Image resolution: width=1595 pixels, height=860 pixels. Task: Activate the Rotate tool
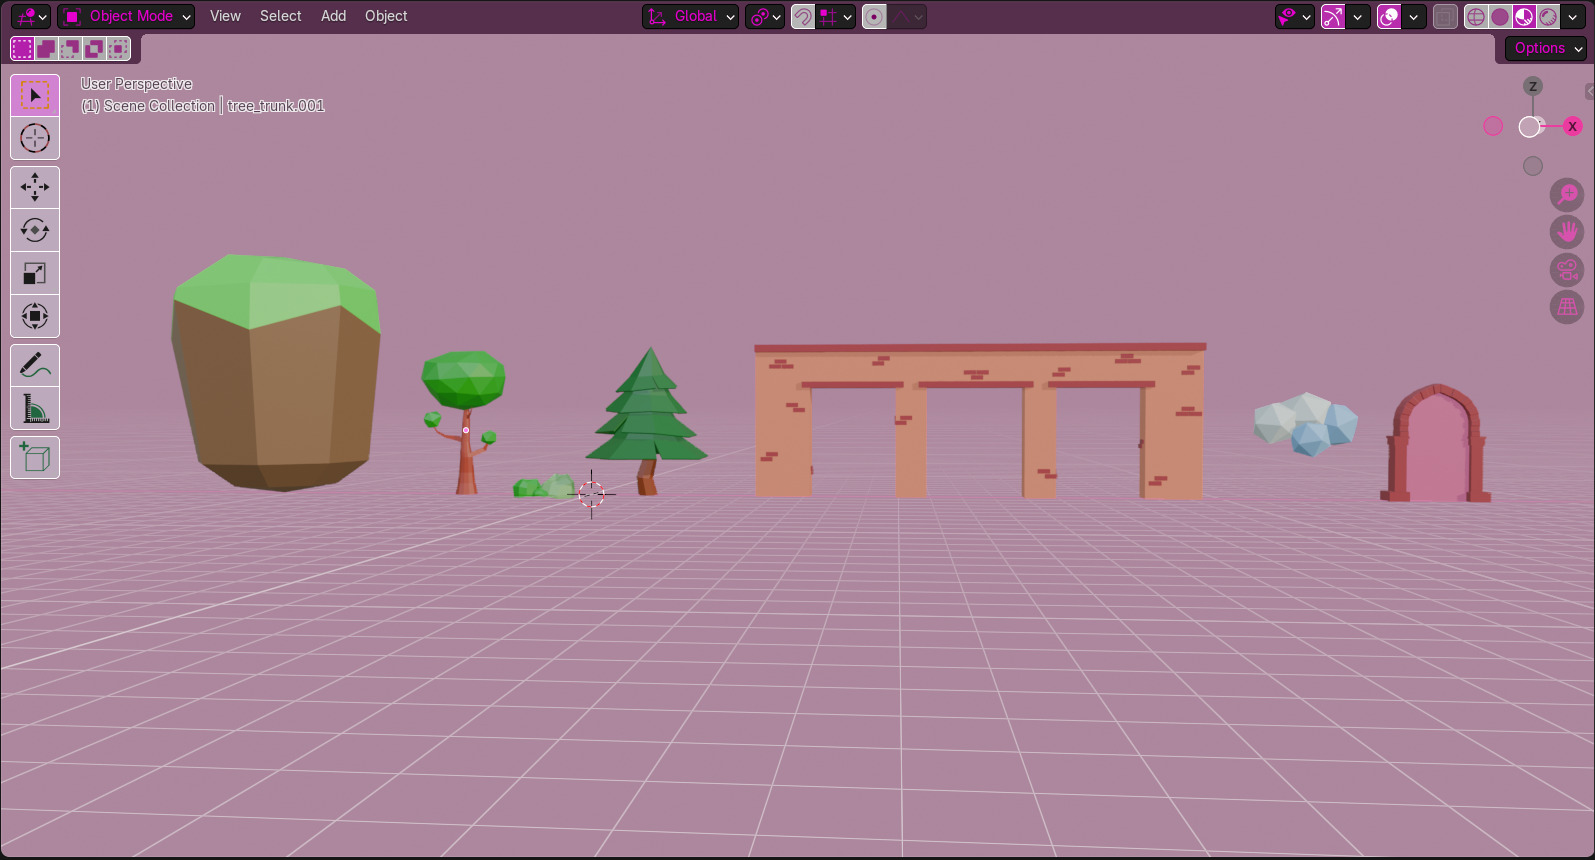[x=35, y=230]
